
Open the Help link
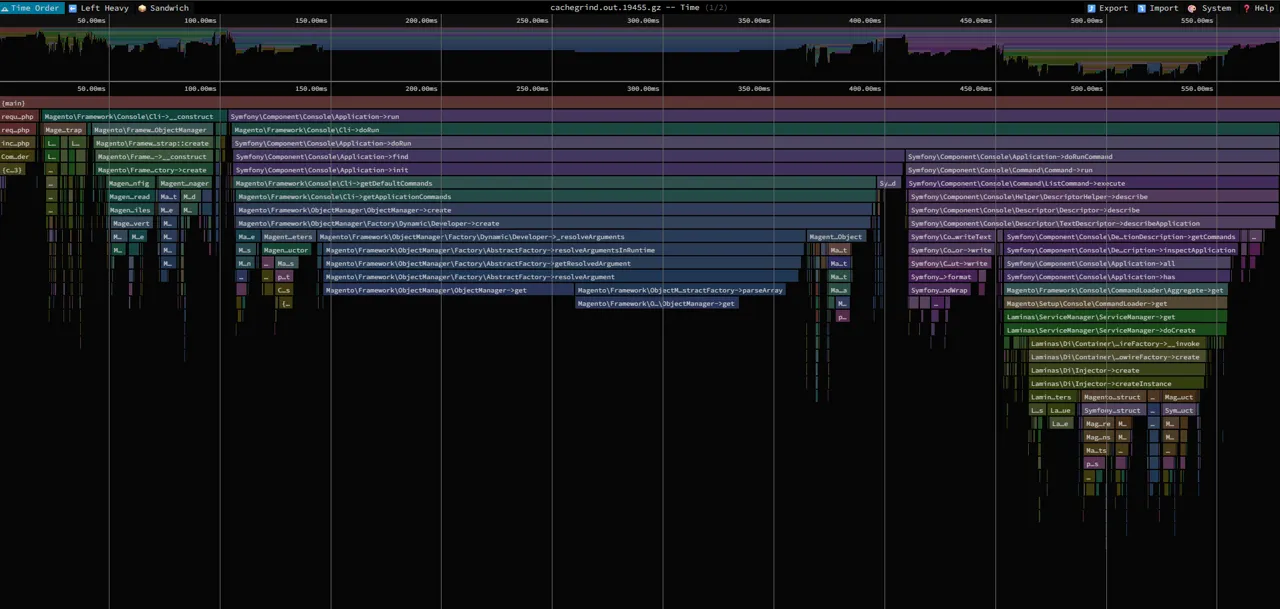1258,8
